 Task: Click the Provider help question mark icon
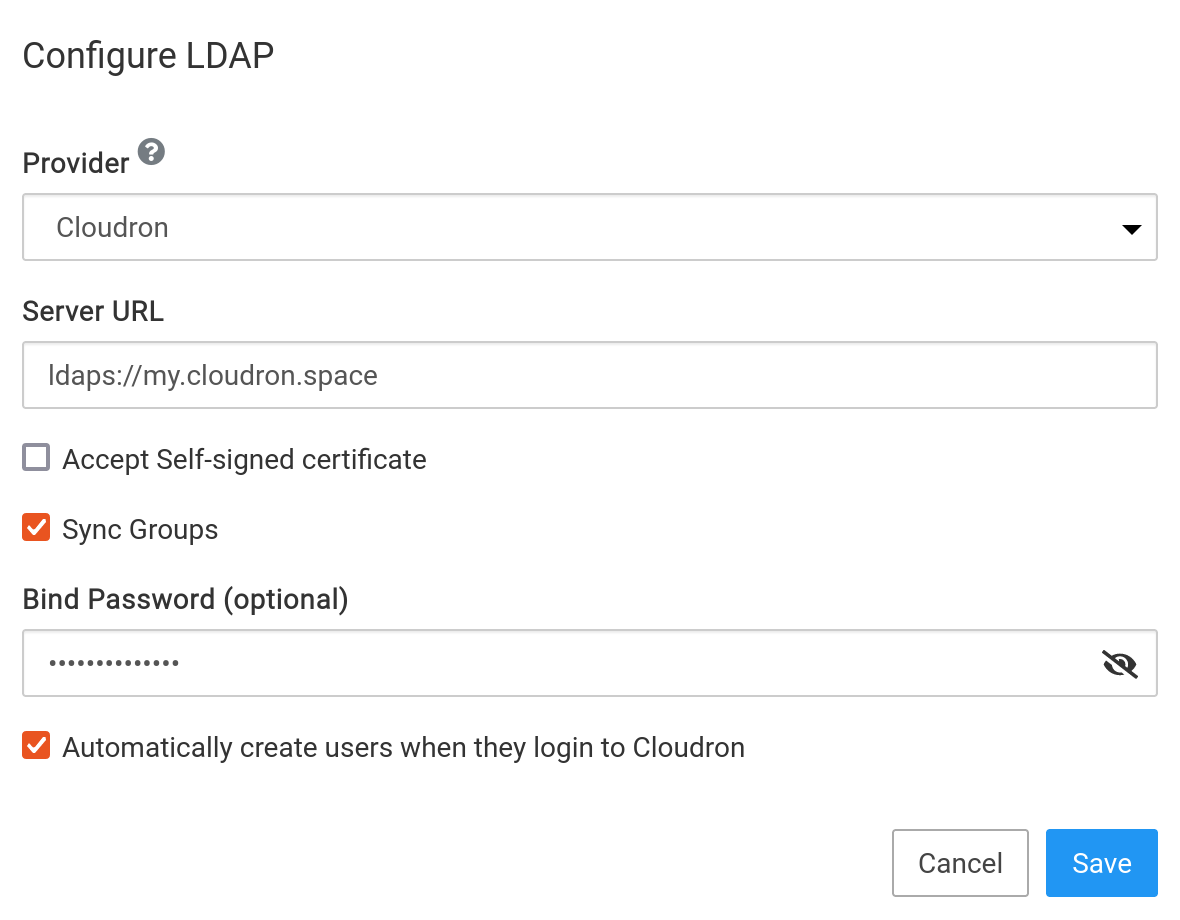tap(151, 153)
